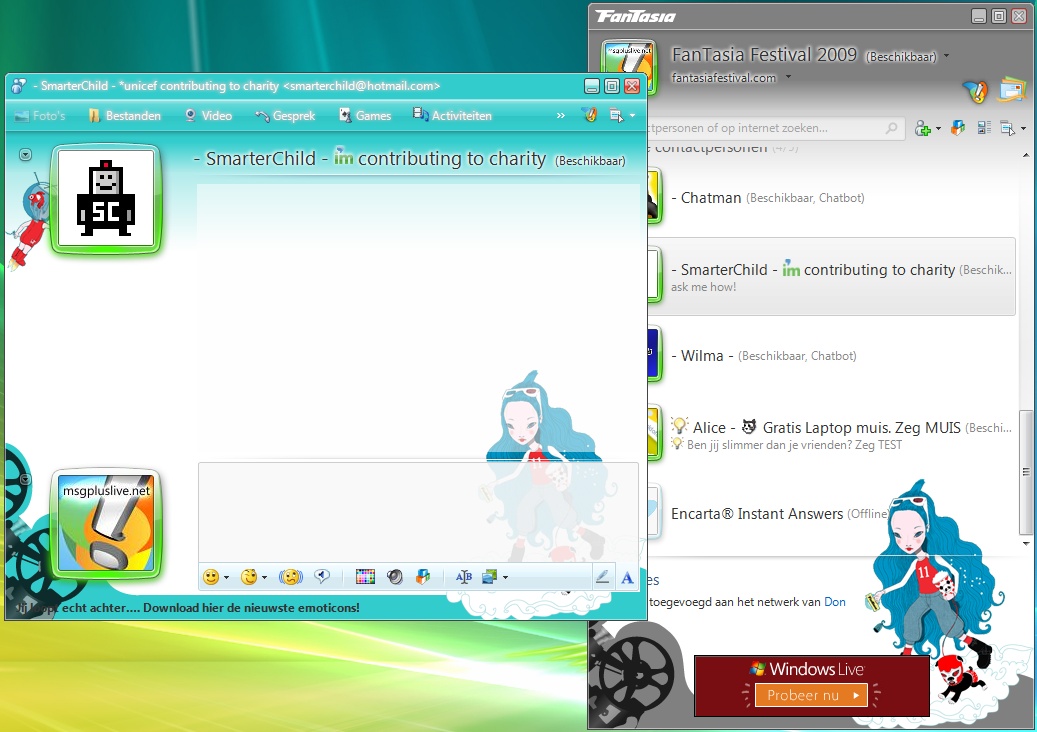This screenshot has height=732, width=1037.
Task: Click the contact list scrollbar thumb
Action: tap(1026, 471)
